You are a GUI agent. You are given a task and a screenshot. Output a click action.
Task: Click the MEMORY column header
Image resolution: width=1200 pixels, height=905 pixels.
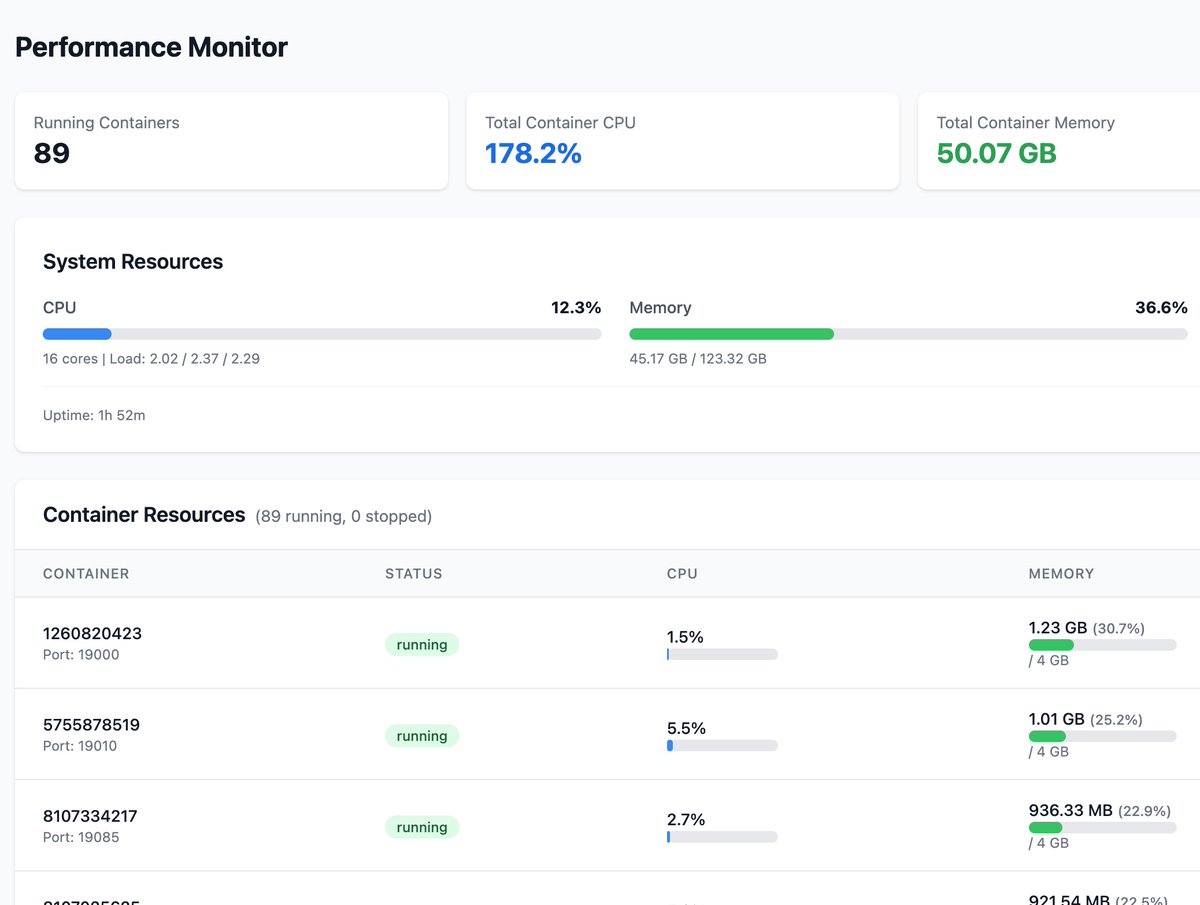1061,574
